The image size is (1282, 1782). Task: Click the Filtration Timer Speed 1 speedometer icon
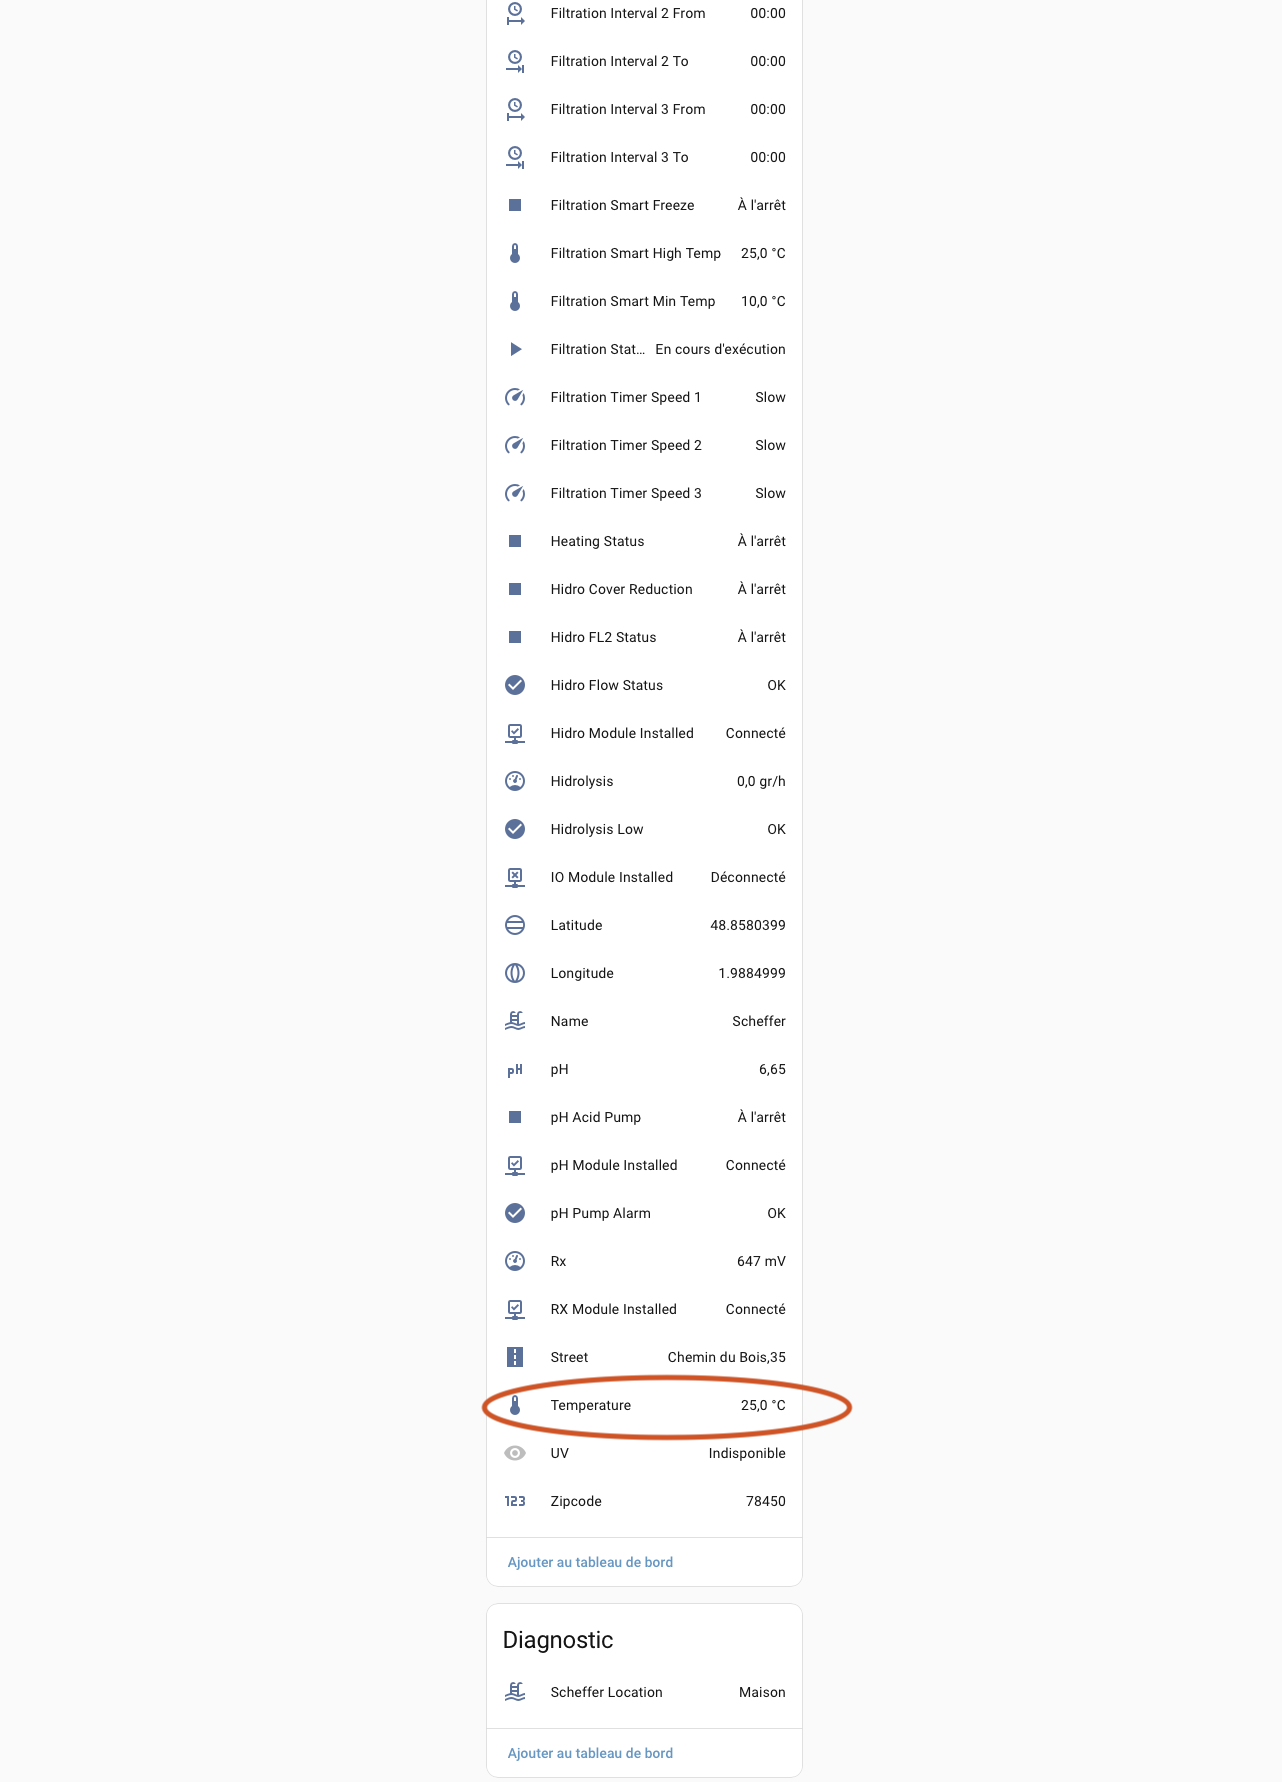[515, 397]
